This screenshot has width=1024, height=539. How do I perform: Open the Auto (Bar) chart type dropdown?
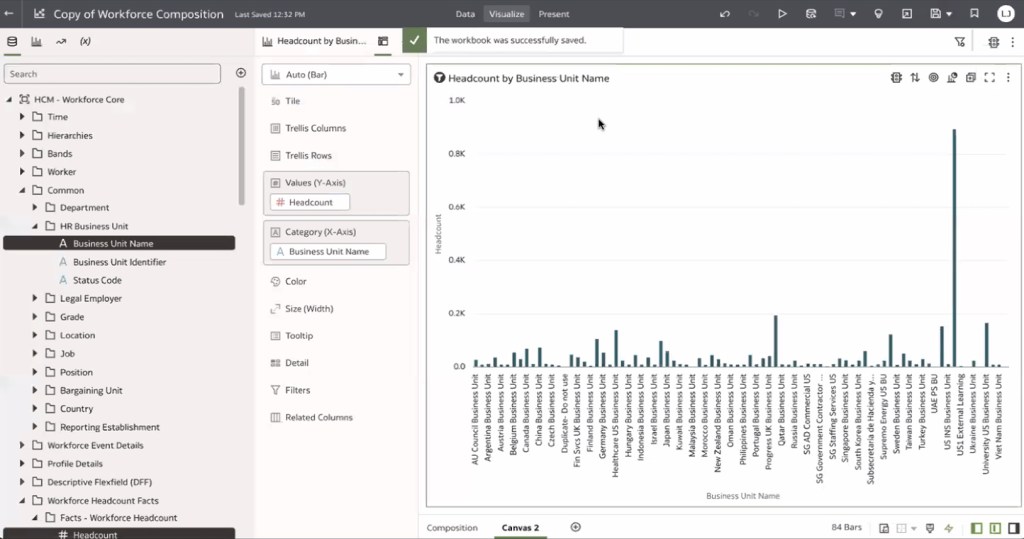[x=336, y=75]
